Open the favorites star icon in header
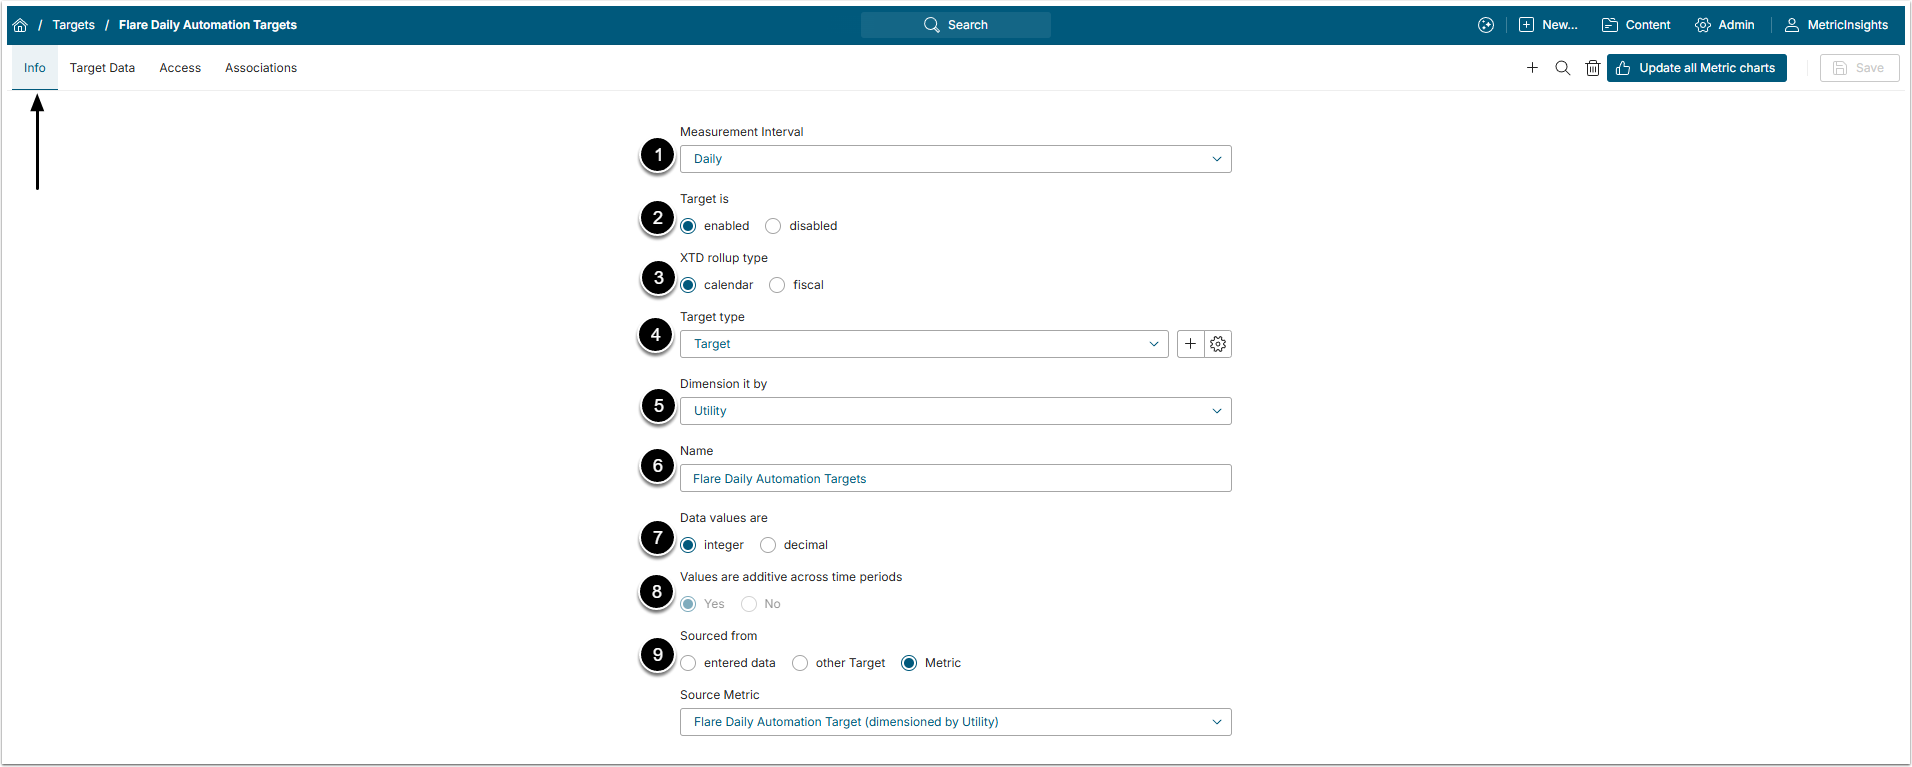The height and width of the screenshot is (767, 1912). [x=1486, y=25]
